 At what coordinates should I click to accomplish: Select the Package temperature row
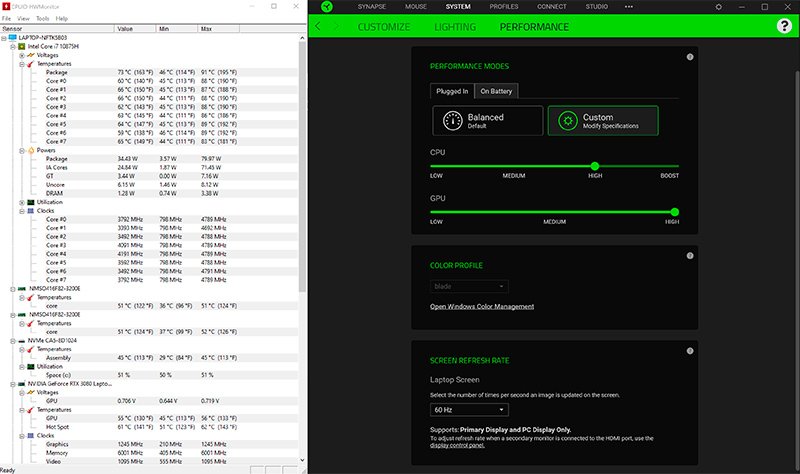pyautogui.click(x=149, y=72)
